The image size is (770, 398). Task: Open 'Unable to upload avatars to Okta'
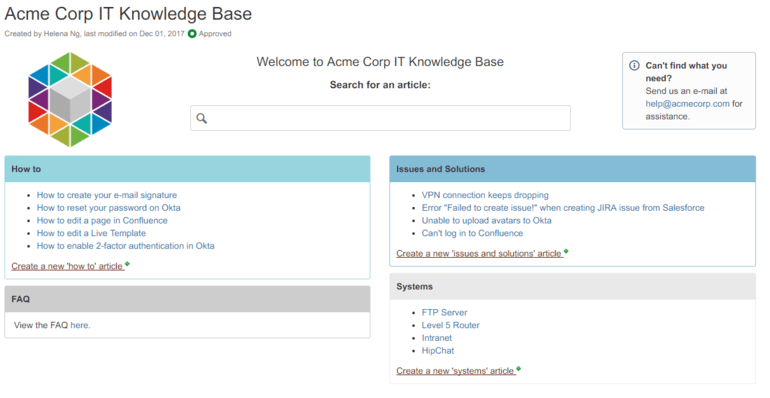coord(487,221)
